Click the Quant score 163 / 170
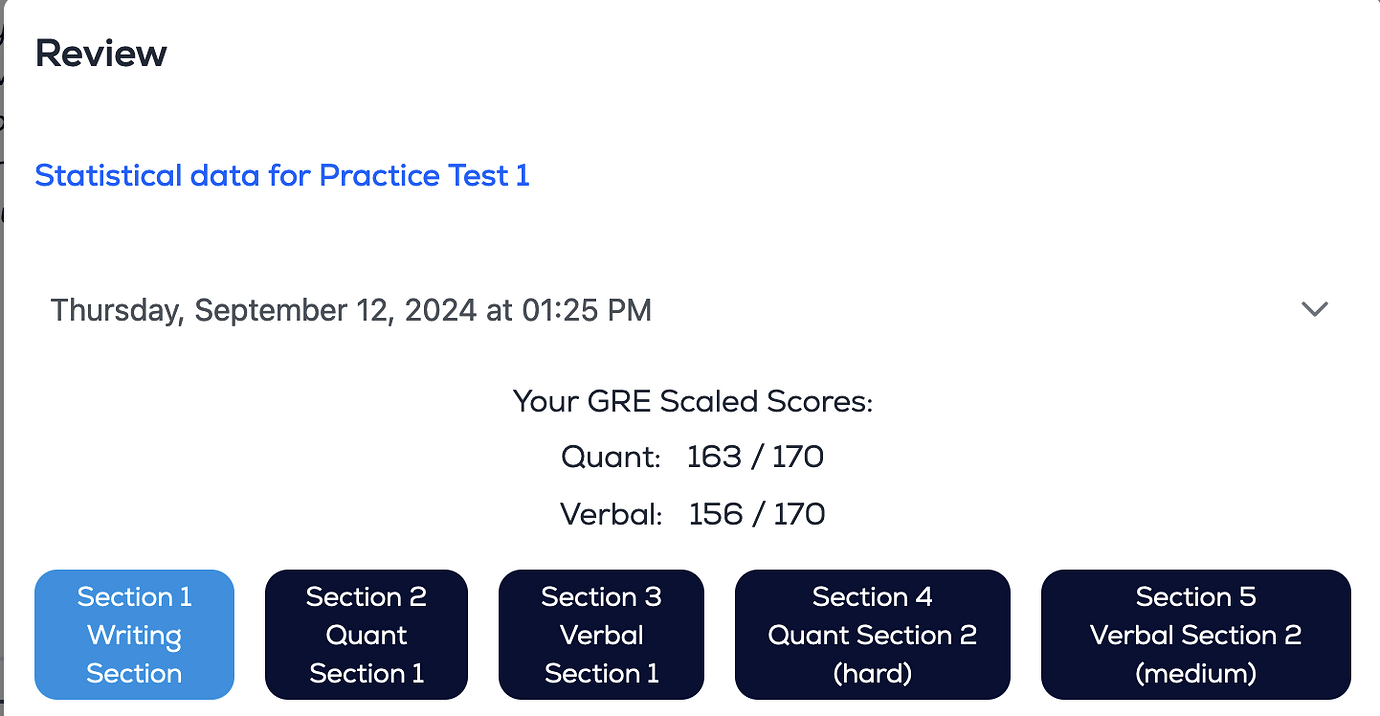 (755, 456)
